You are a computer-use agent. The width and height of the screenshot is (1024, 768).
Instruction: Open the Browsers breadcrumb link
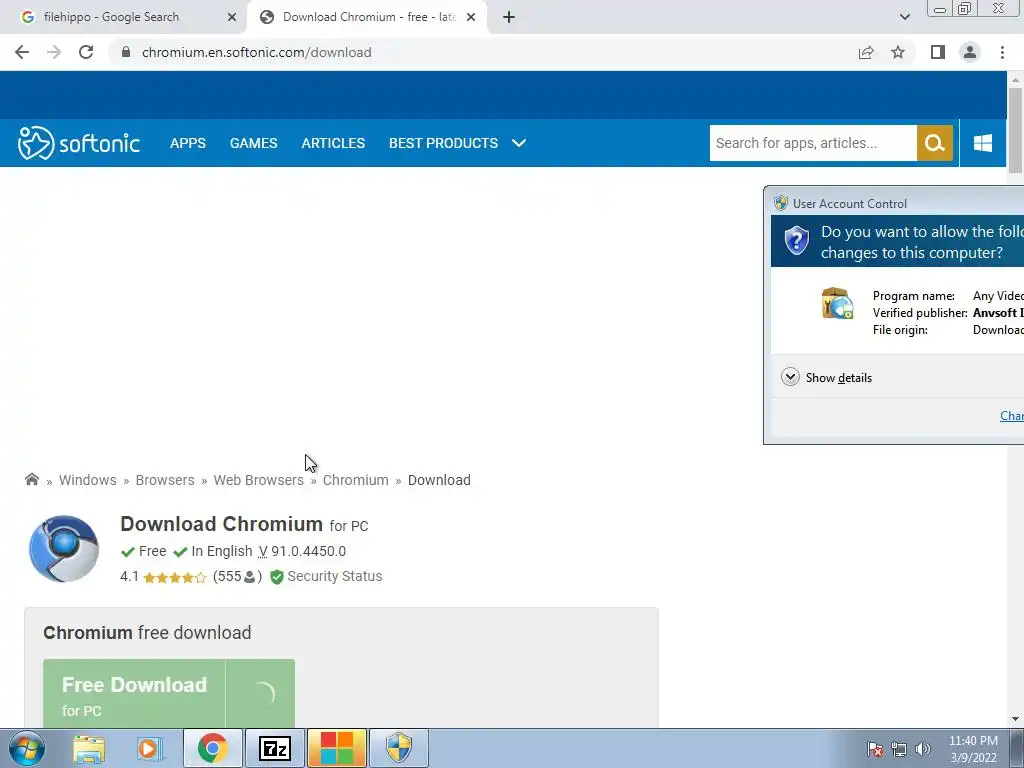(165, 480)
